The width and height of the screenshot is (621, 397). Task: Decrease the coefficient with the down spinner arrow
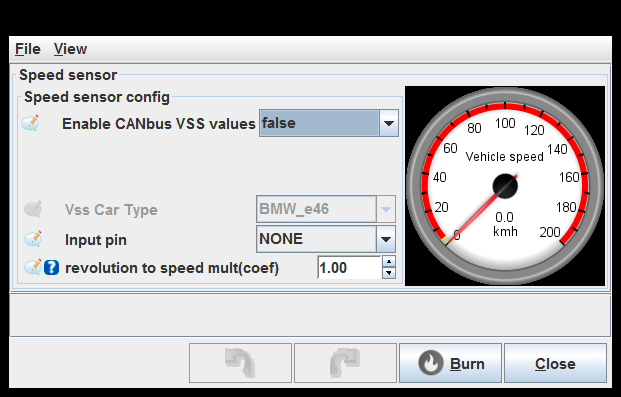point(389,273)
